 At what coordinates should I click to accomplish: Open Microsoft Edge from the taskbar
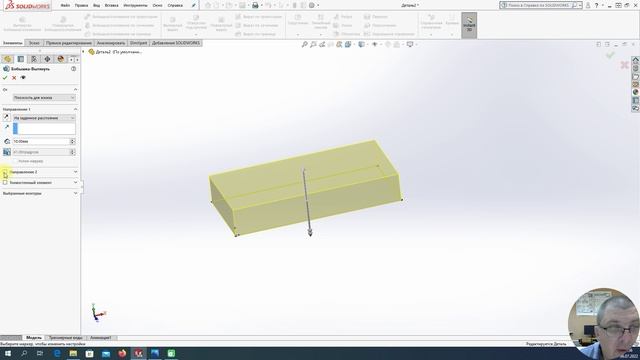57,353
